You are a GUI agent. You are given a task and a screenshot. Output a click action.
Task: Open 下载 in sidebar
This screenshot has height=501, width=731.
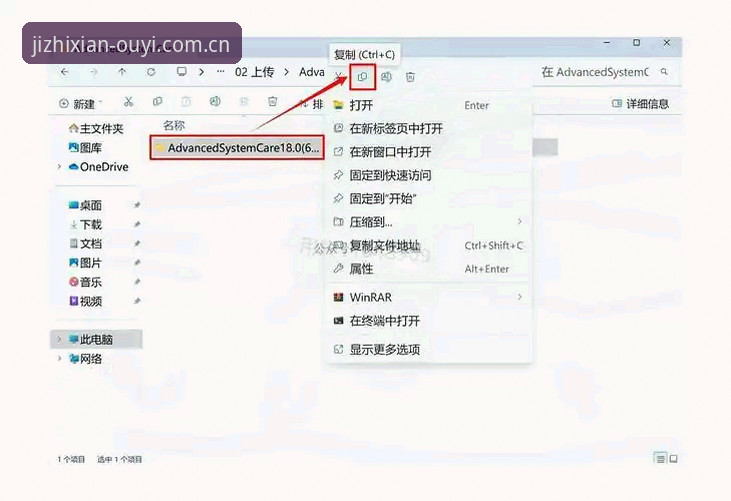pos(85,224)
